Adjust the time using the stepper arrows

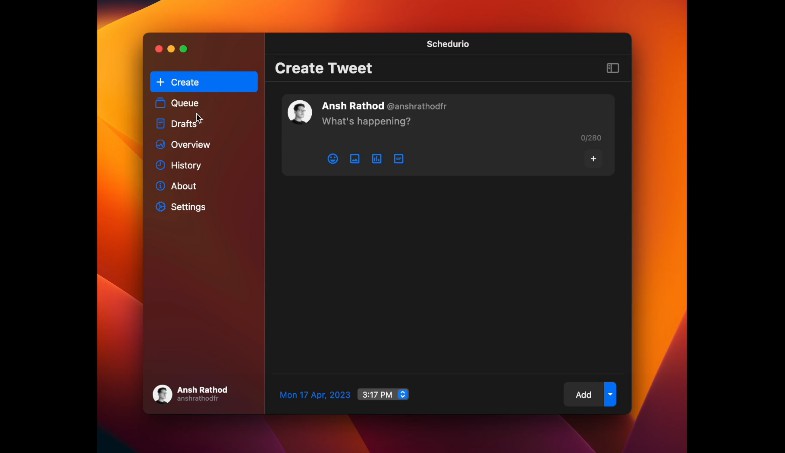point(403,394)
